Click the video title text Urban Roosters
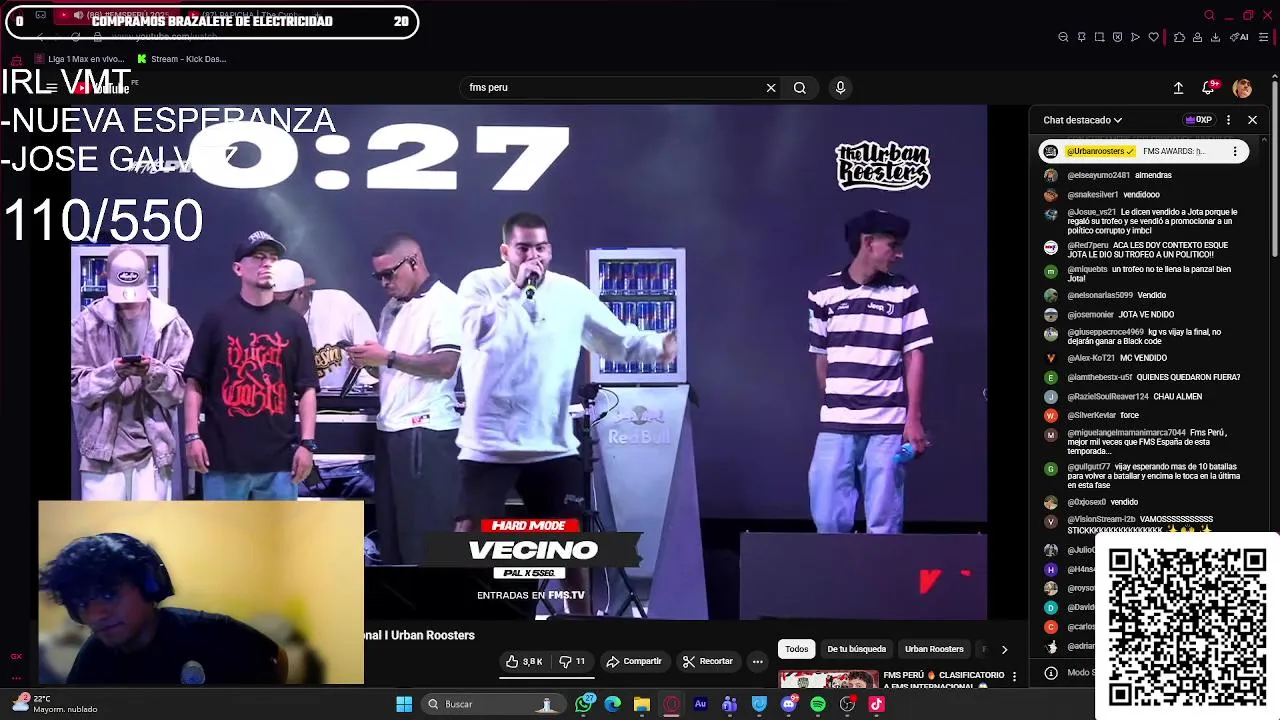The height and width of the screenshot is (720, 1280). [x=433, y=635]
